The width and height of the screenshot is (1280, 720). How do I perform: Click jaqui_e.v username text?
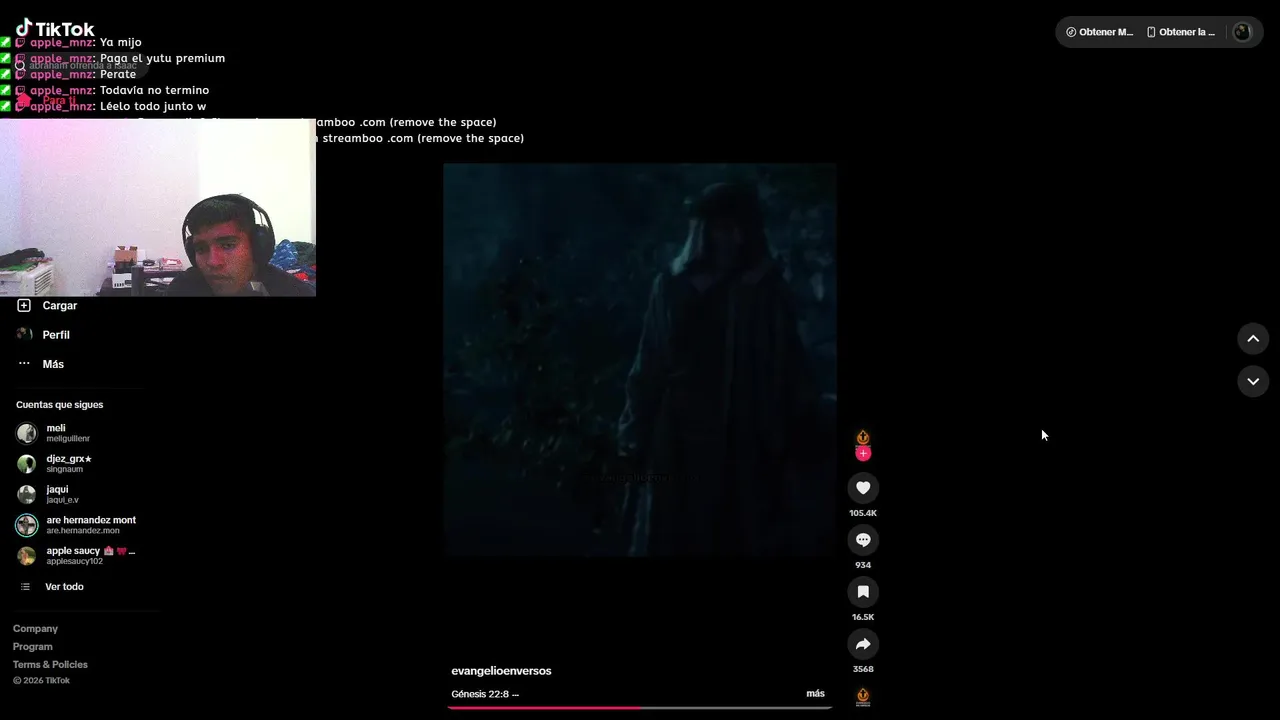(62, 500)
